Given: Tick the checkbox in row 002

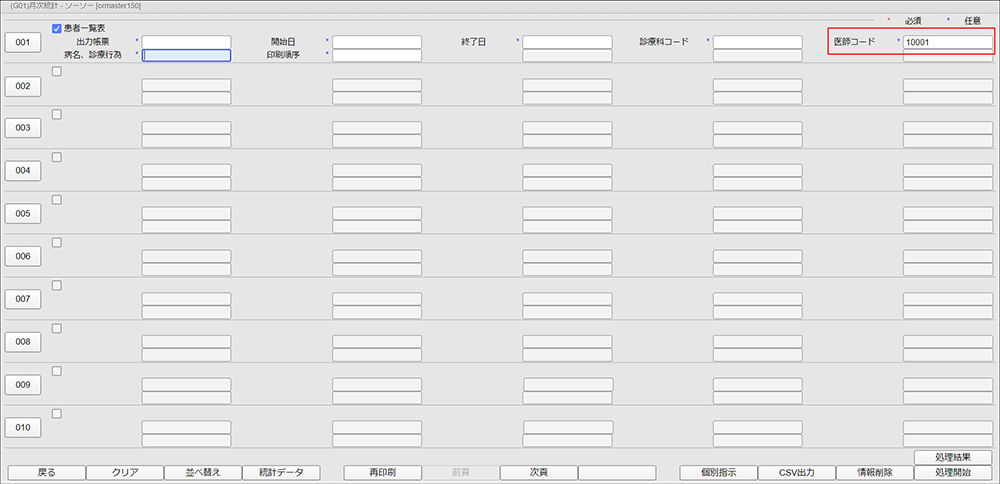Looking at the screenshot, I should point(57,71).
